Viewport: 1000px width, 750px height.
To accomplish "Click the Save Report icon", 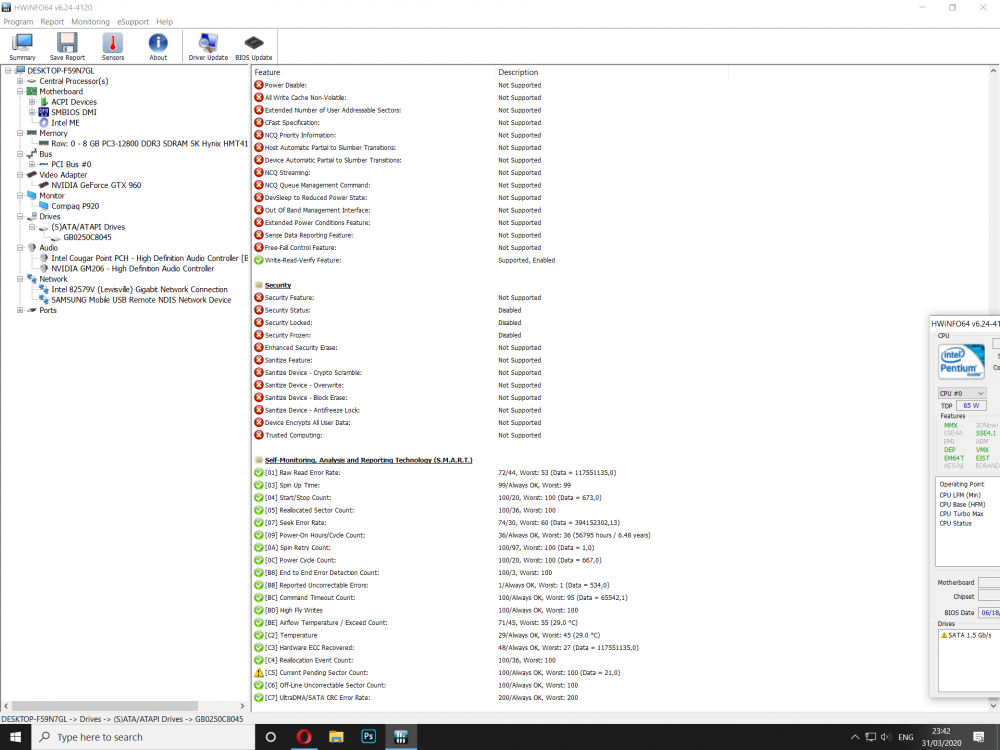I will (67, 47).
